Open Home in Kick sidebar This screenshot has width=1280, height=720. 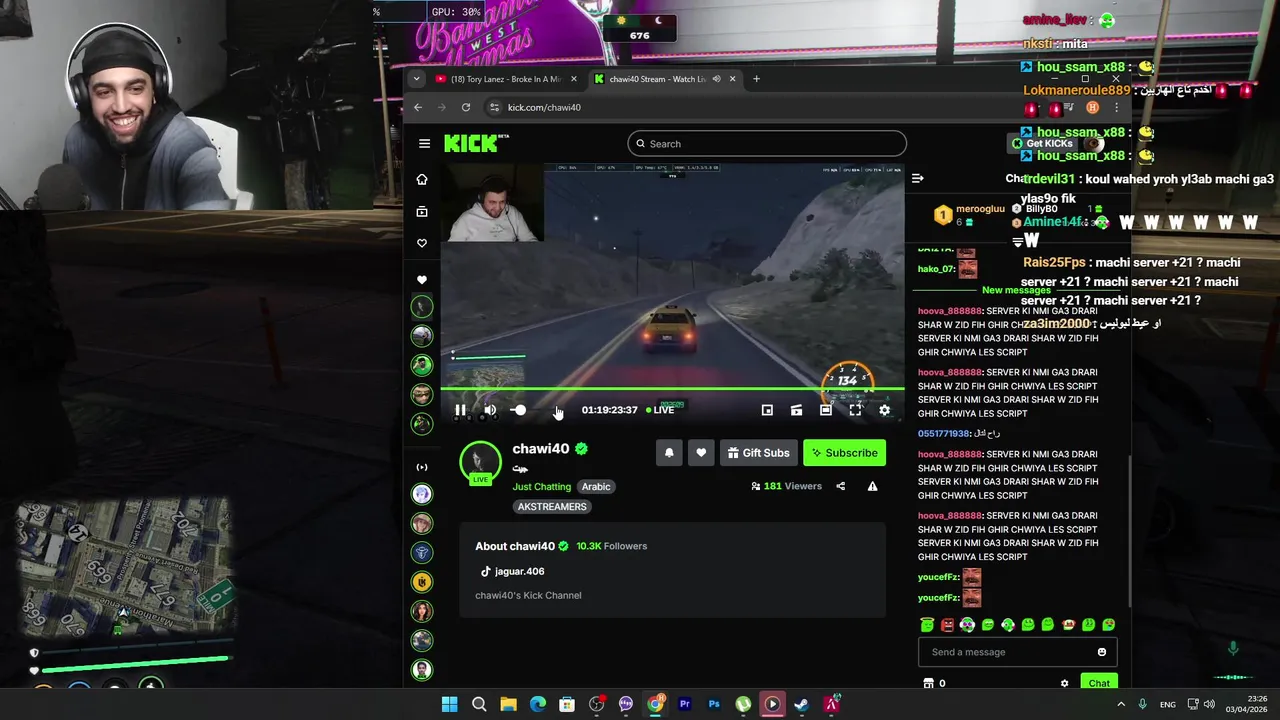click(x=422, y=179)
